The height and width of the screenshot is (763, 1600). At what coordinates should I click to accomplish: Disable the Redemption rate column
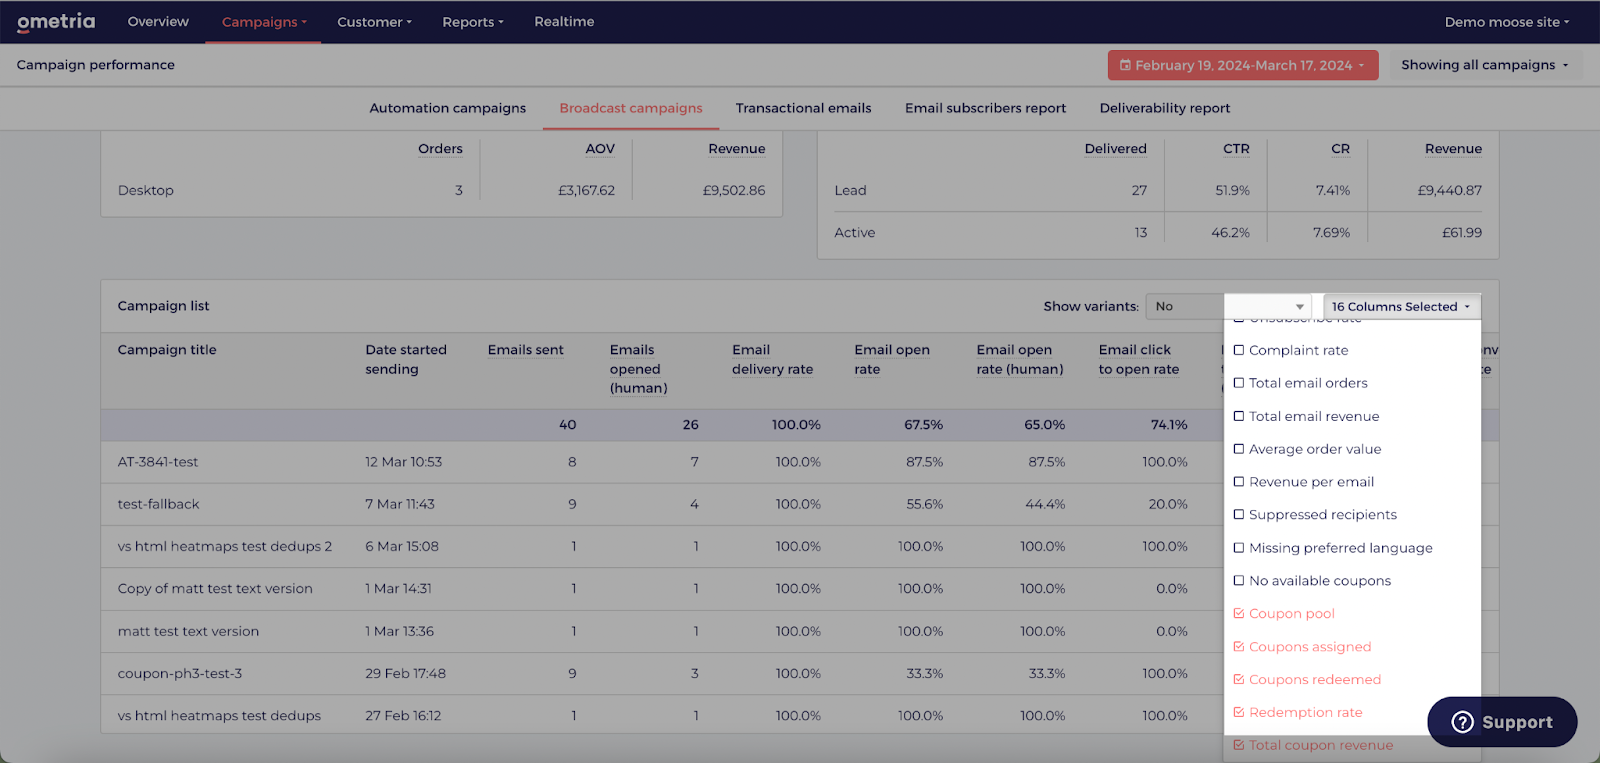1239,713
